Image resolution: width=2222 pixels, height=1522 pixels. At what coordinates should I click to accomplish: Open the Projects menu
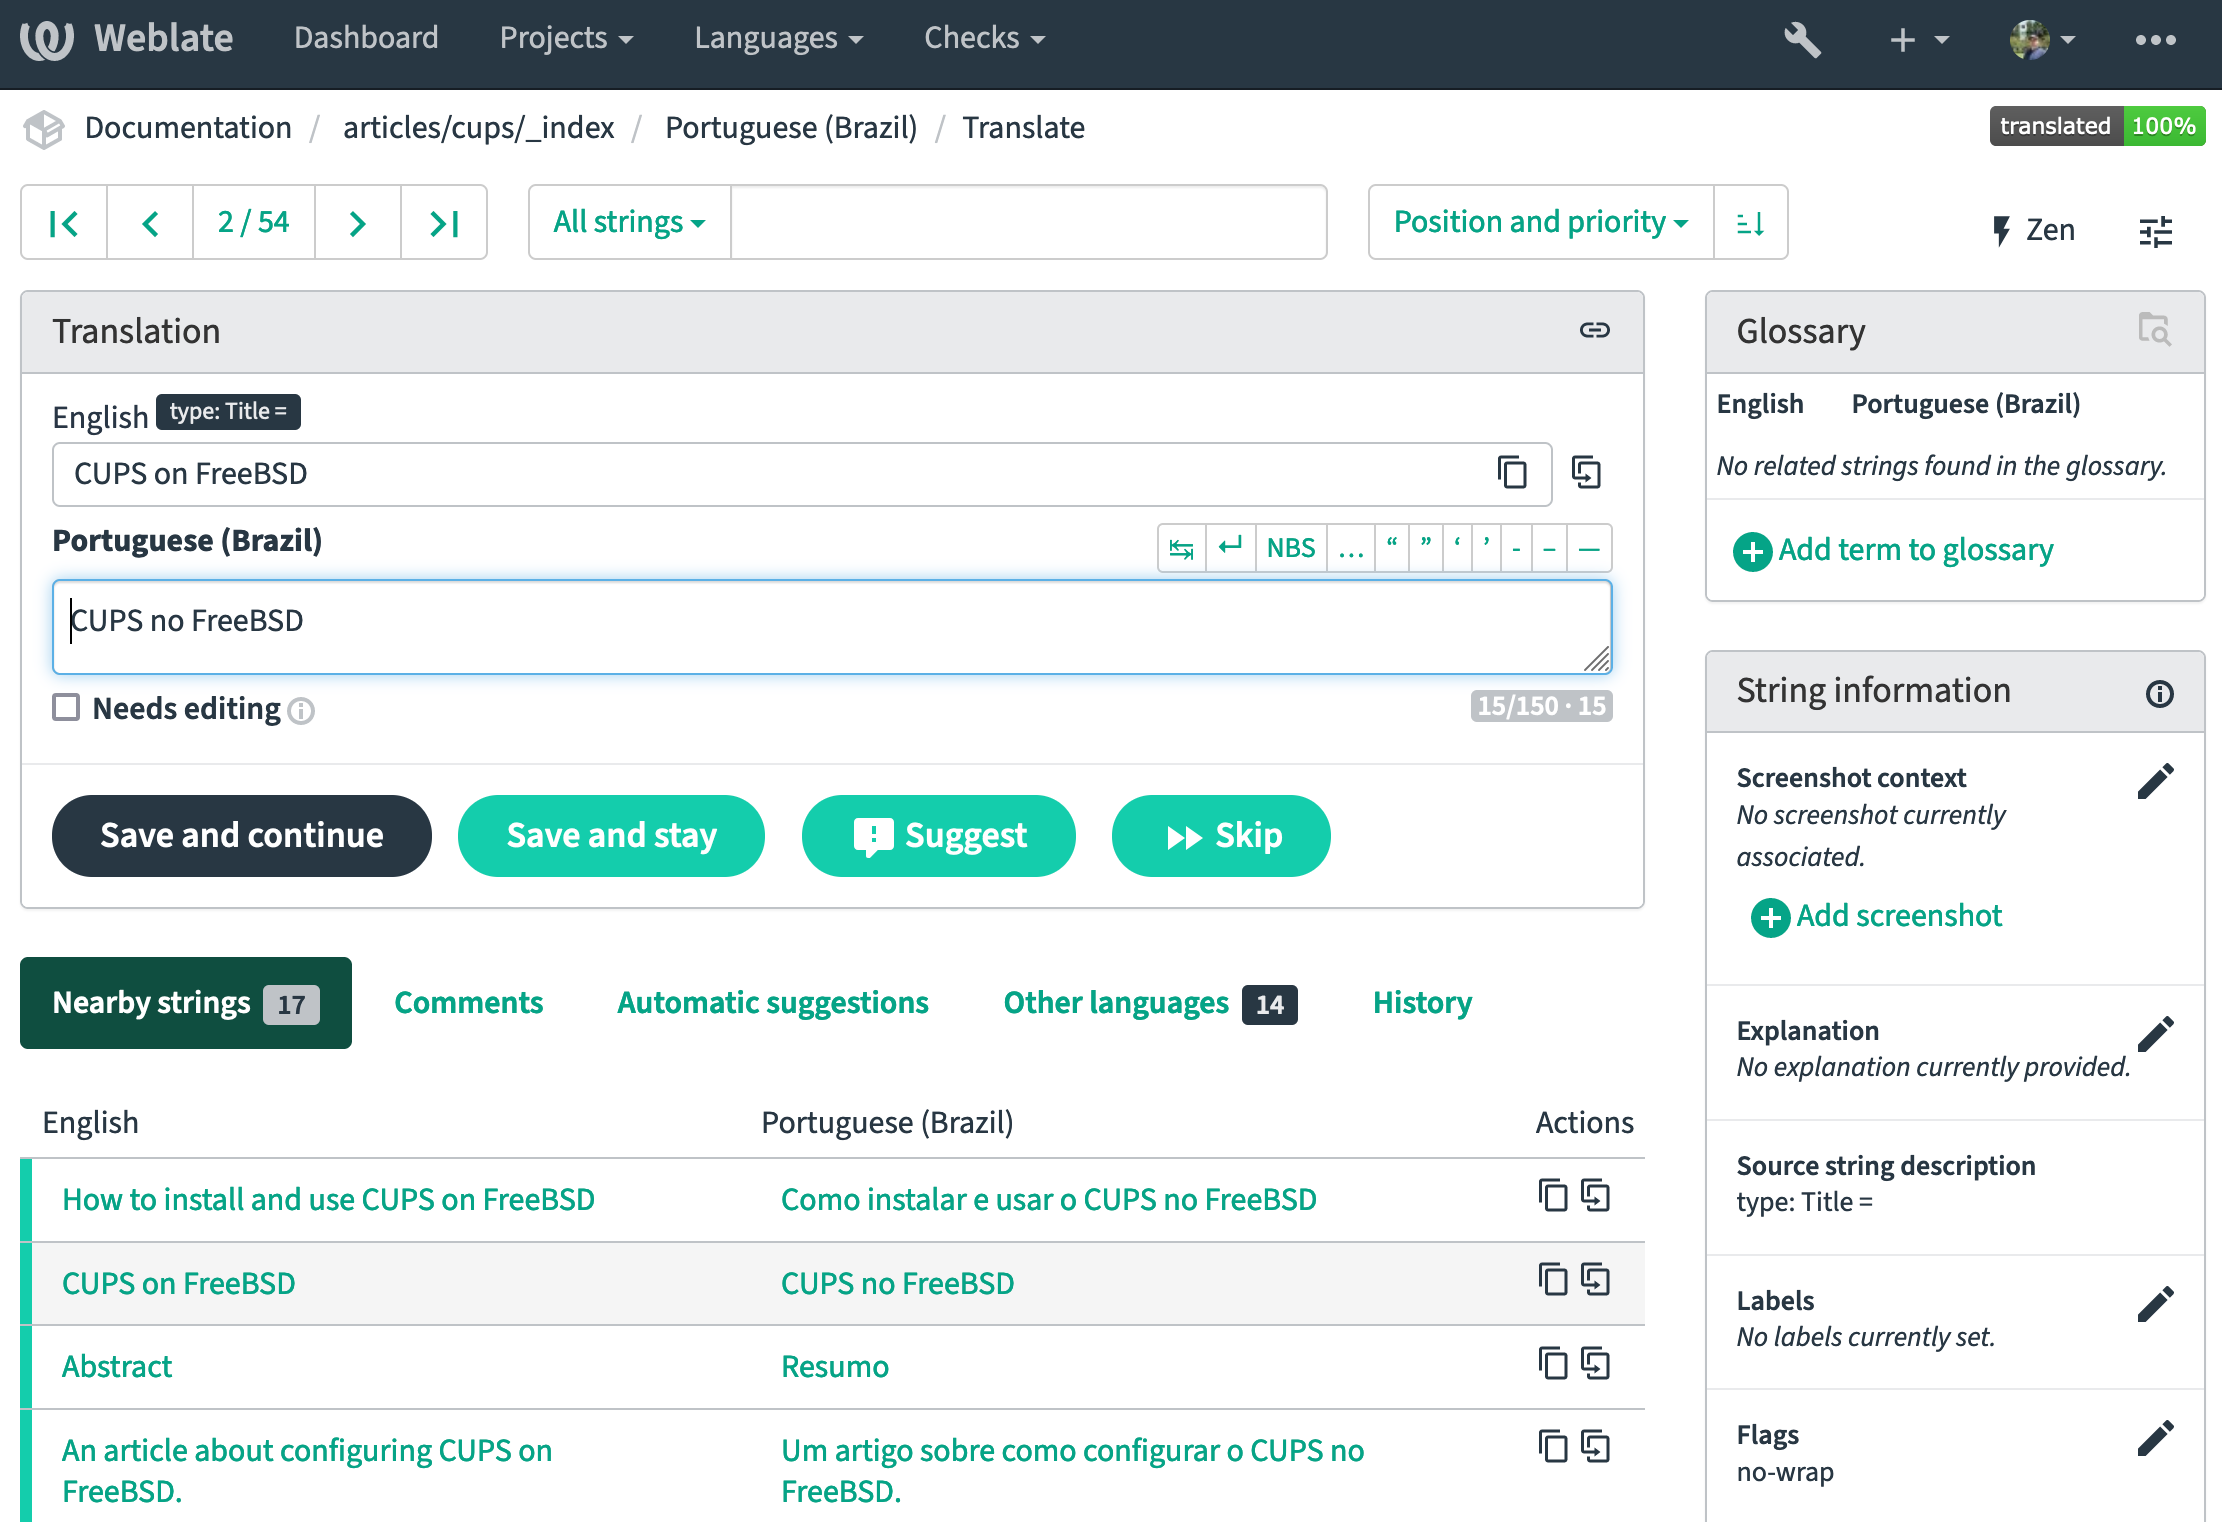click(x=566, y=38)
